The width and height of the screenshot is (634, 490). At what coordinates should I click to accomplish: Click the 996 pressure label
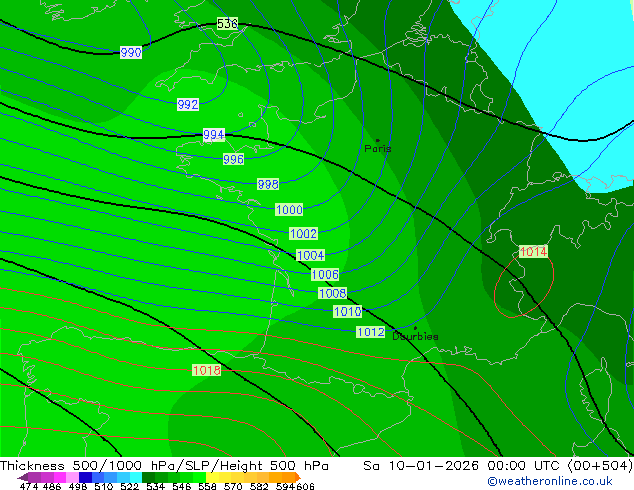click(x=233, y=159)
